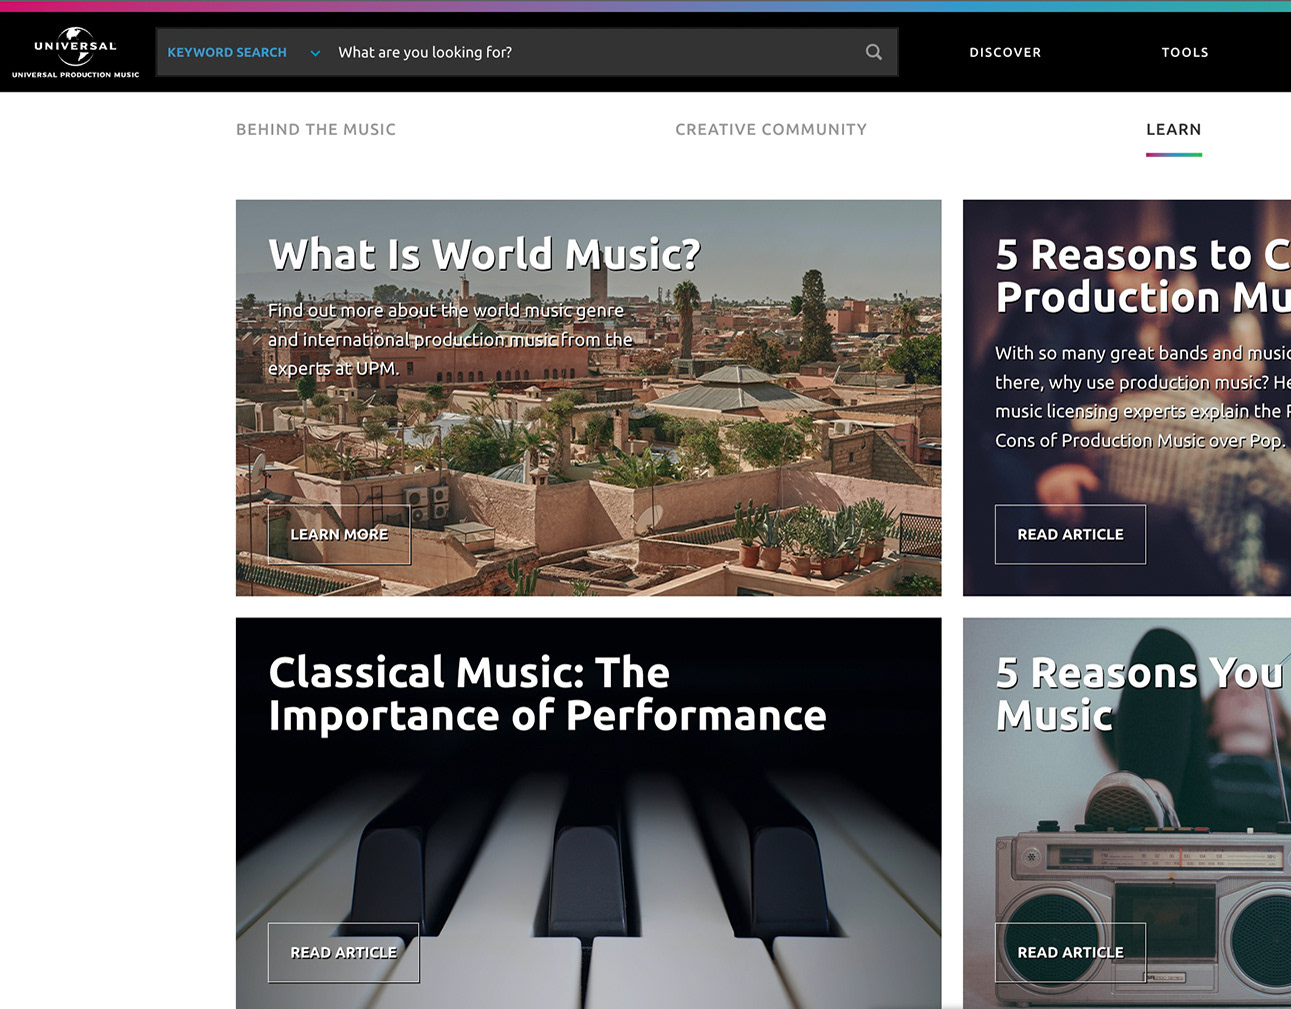1291x1009 pixels.
Task: Open the Discover menu
Action: point(1005,52)
